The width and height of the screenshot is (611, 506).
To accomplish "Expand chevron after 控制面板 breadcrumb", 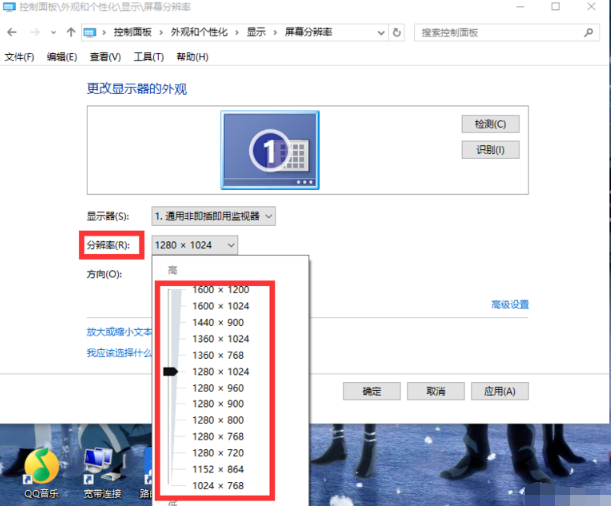I will [161, 33].
